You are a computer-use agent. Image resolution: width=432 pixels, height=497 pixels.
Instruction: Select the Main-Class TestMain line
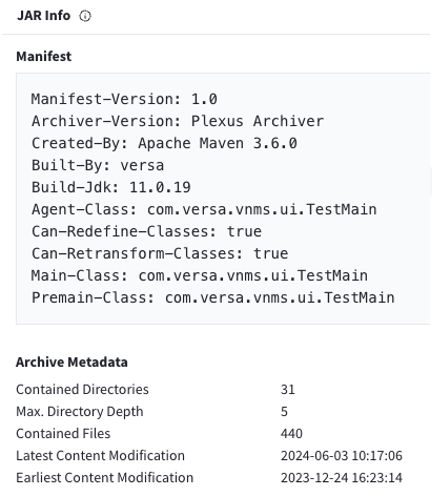pos(200,276)
